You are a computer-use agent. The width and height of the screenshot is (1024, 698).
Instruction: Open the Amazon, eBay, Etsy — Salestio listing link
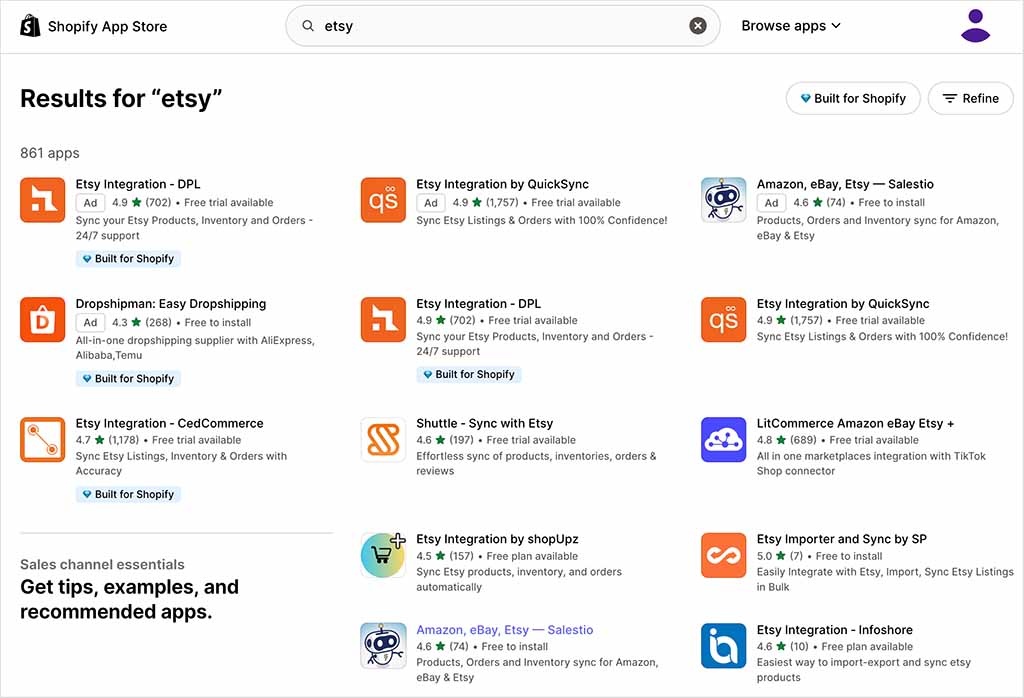pyautogui.click(x=505, y=629)
